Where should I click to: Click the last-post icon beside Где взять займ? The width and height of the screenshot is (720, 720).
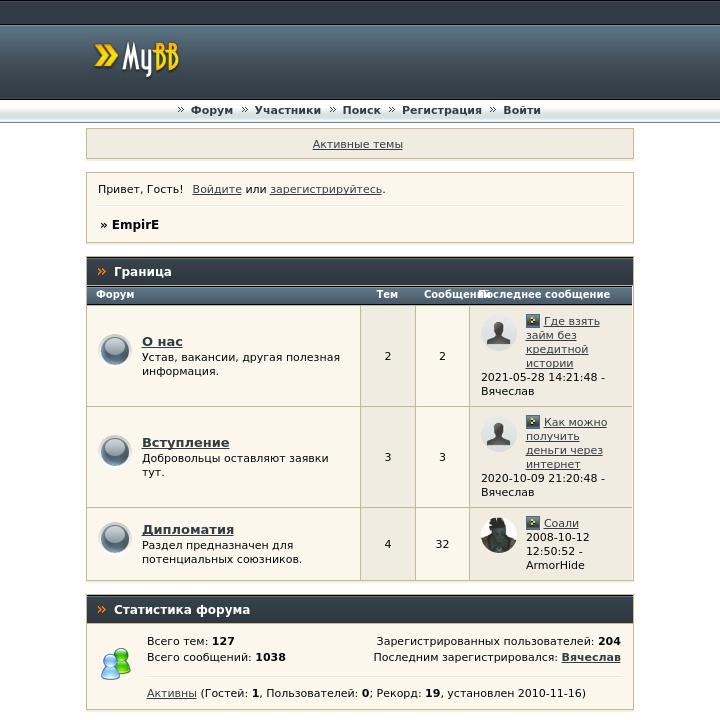tap(533, 321)
